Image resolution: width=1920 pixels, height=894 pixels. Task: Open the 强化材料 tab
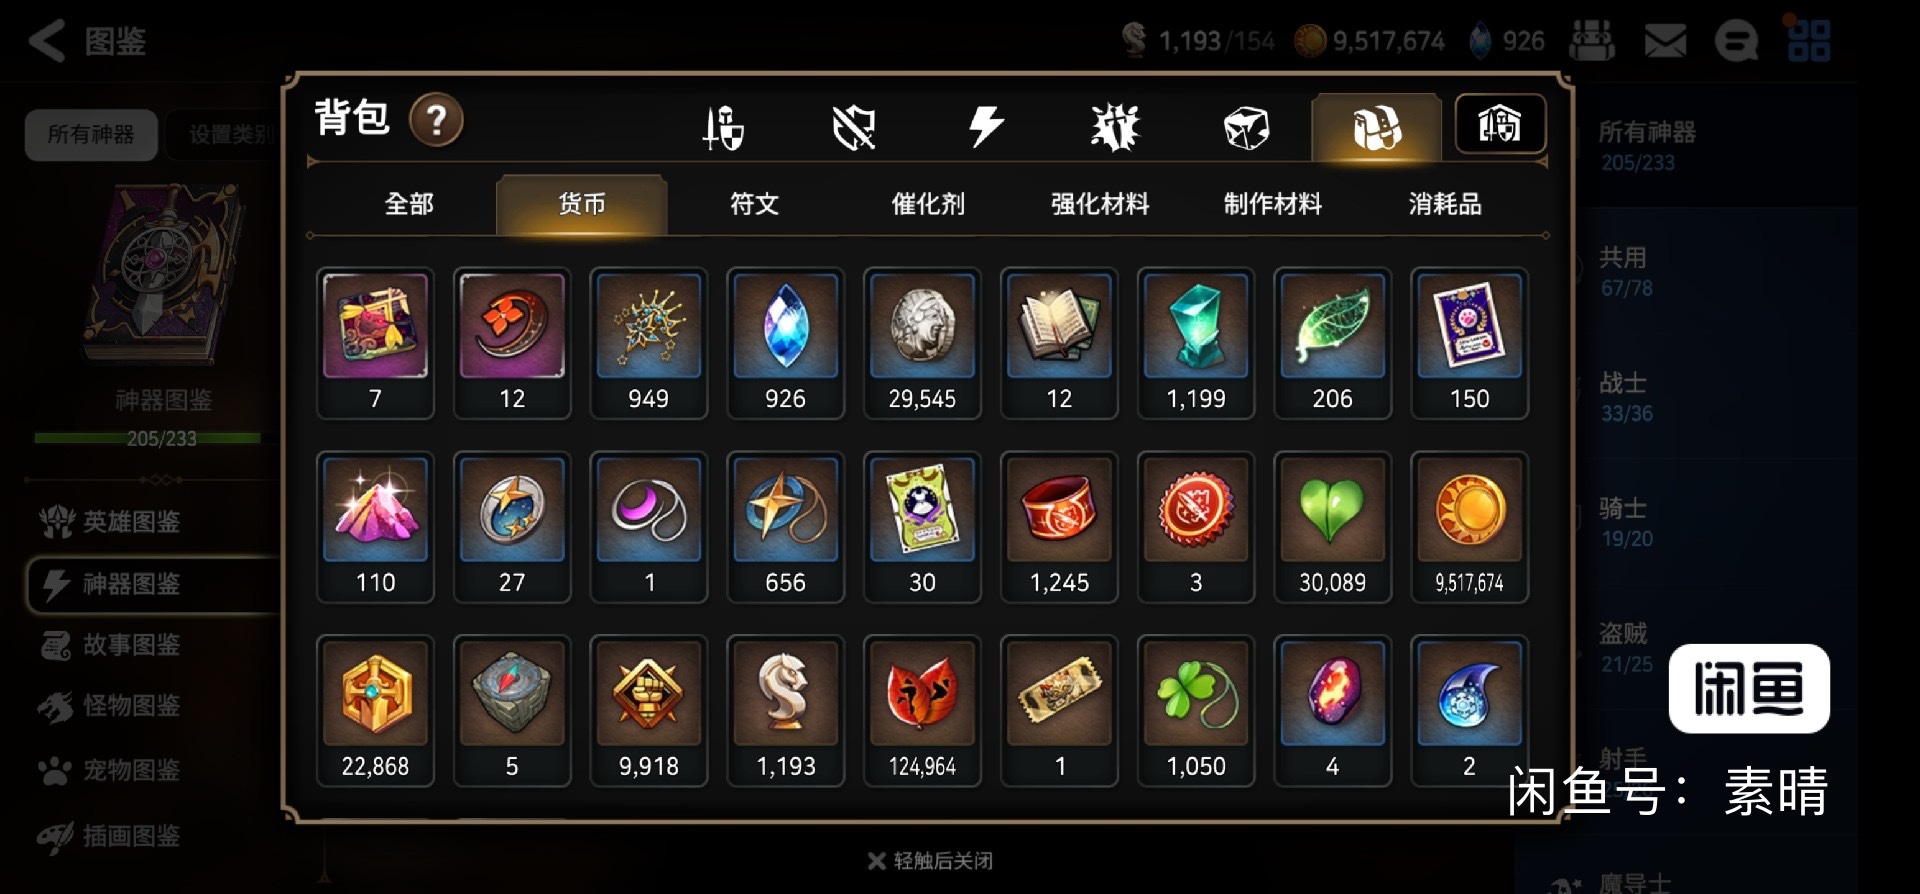pyautogui.click(x=1100, y=204)
